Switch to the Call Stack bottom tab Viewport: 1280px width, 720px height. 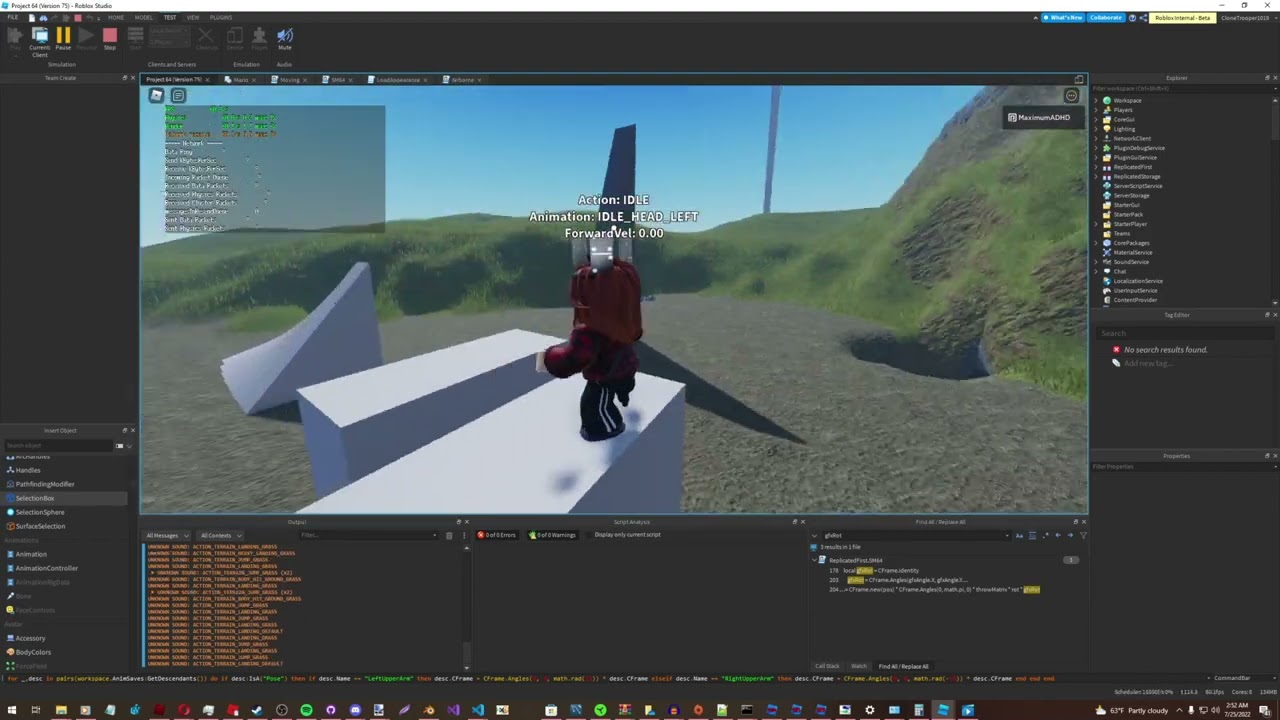pos(827,666)
